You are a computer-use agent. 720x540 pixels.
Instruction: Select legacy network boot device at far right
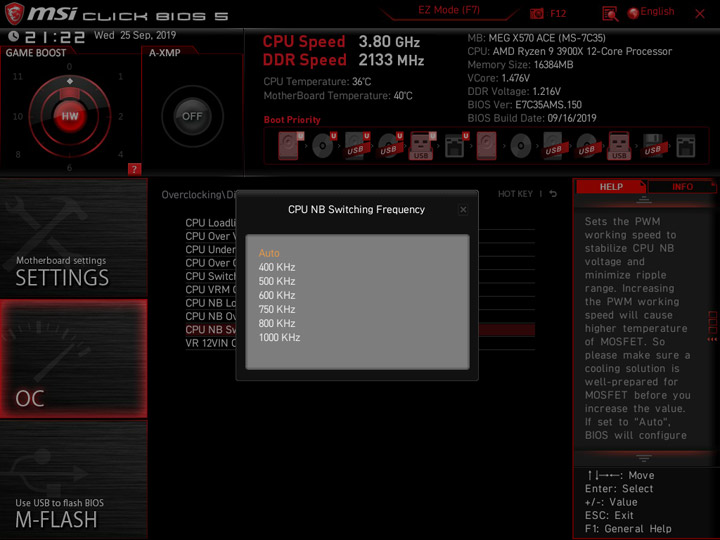pyautogui.click(x=686, y=146)
